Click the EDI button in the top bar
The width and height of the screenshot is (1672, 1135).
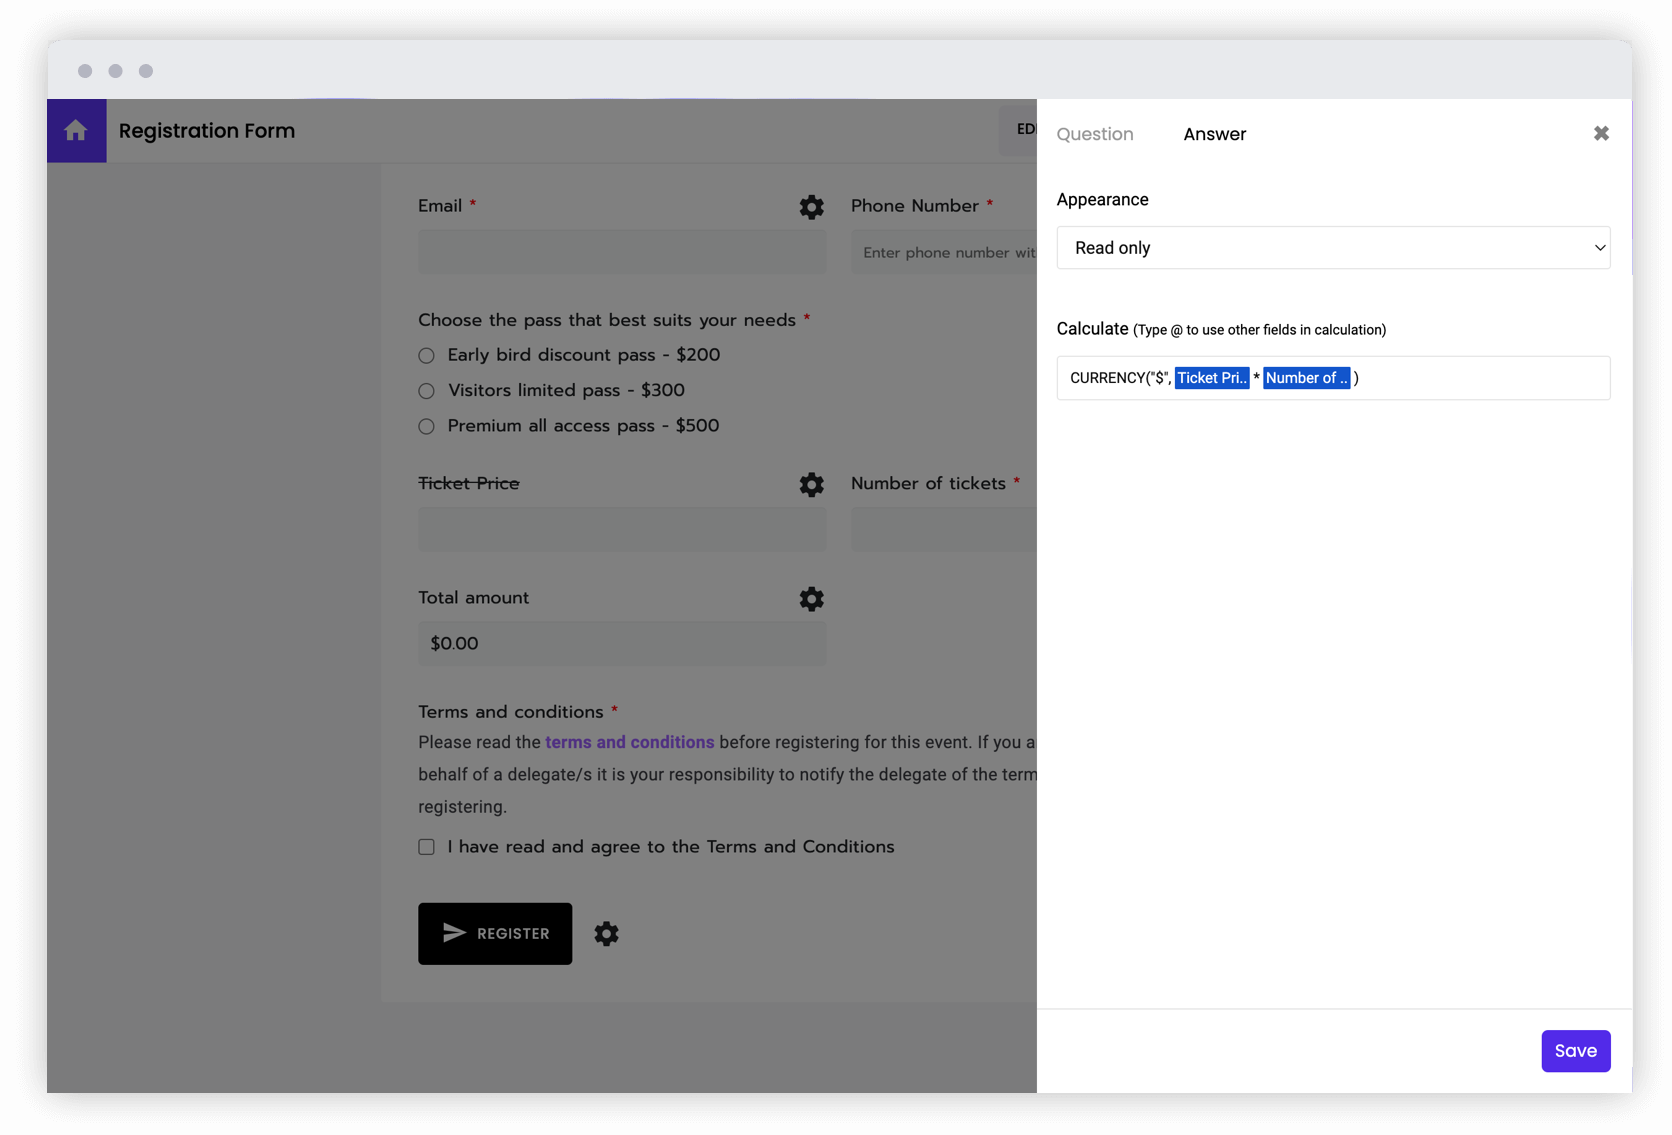click(x=1024, y=129)
